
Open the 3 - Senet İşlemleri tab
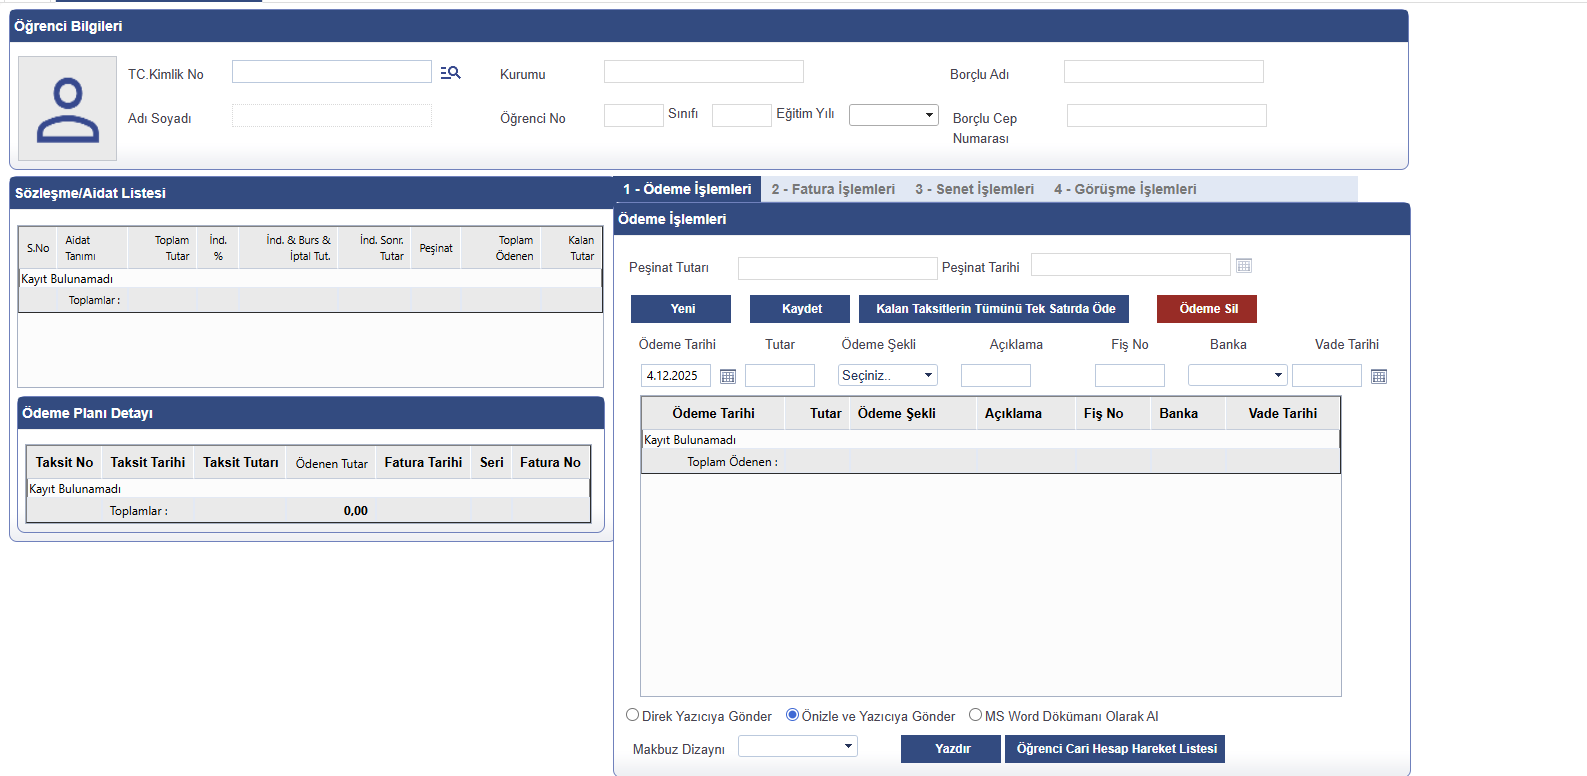(x=974, y=189)
